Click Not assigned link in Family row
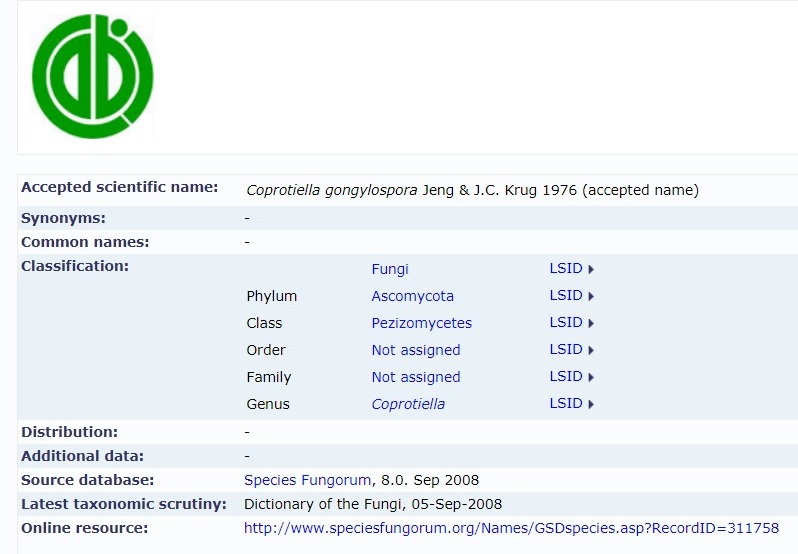Image resolution: width=798 pixels, height=554 pixels. point(416,377)
